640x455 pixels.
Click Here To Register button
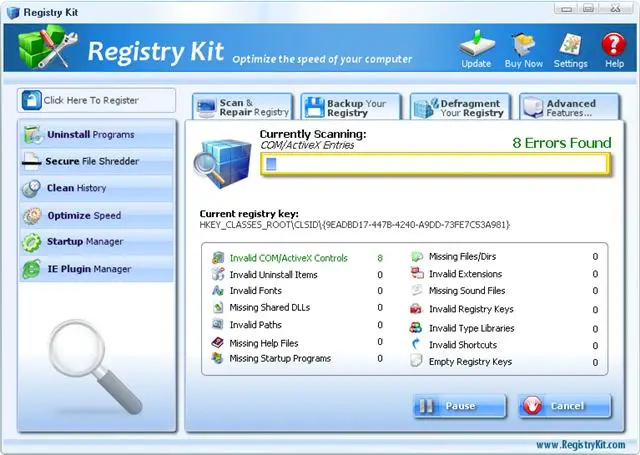(x=97, y=100)
